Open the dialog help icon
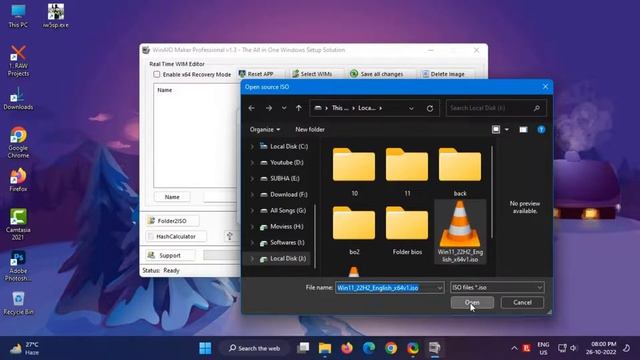This screenshot has height=360, width=640. pyautogui.click(x=541, y=129)
